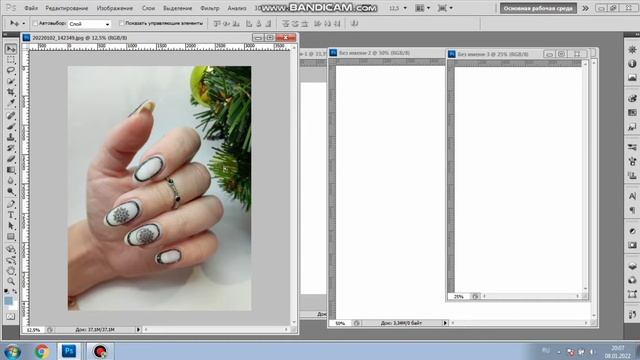Open the Bandicam recorder taskbar icon

100,351
